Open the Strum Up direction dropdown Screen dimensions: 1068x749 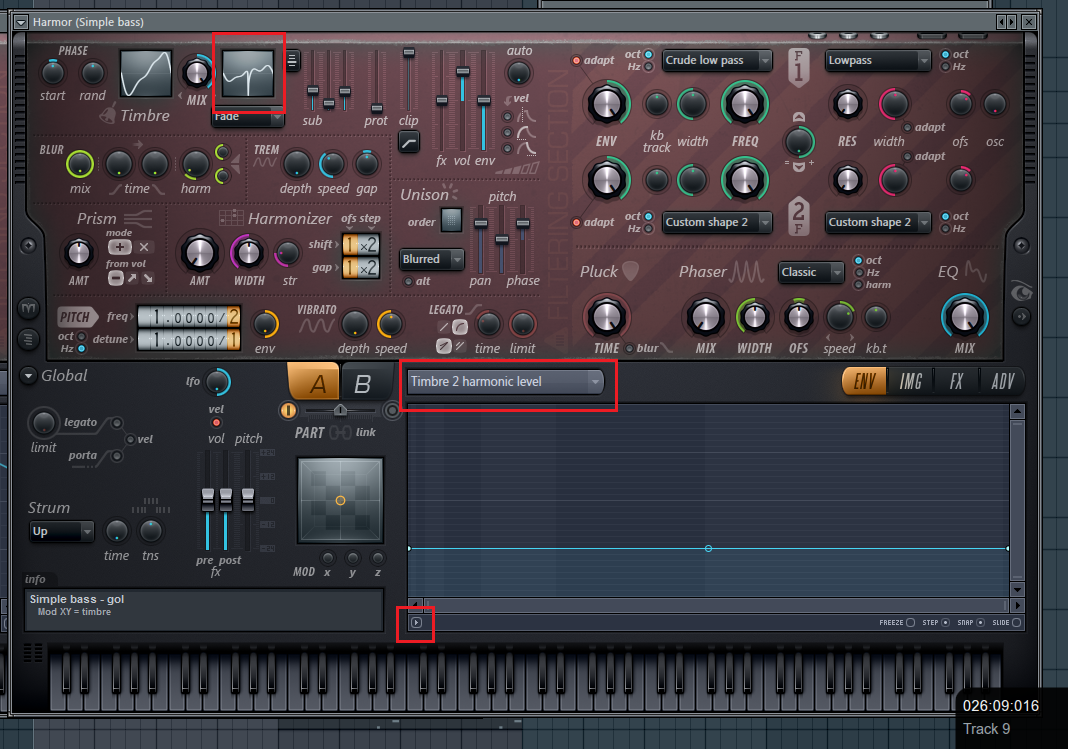(x=62, y=532)
